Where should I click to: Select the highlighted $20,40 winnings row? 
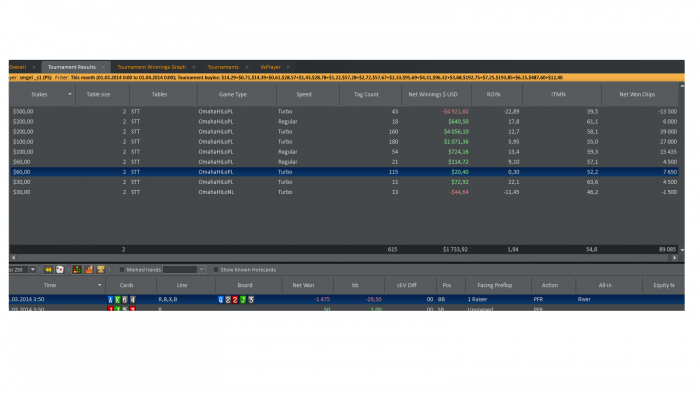coord(344,172)
